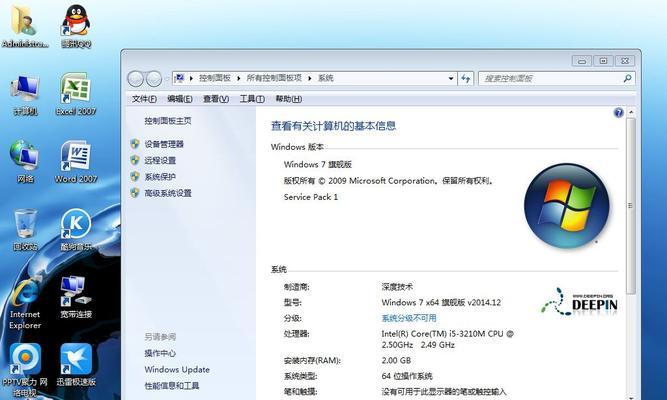
Task: Click the shield icon beside 系统保护
Action: pos(135,176)
